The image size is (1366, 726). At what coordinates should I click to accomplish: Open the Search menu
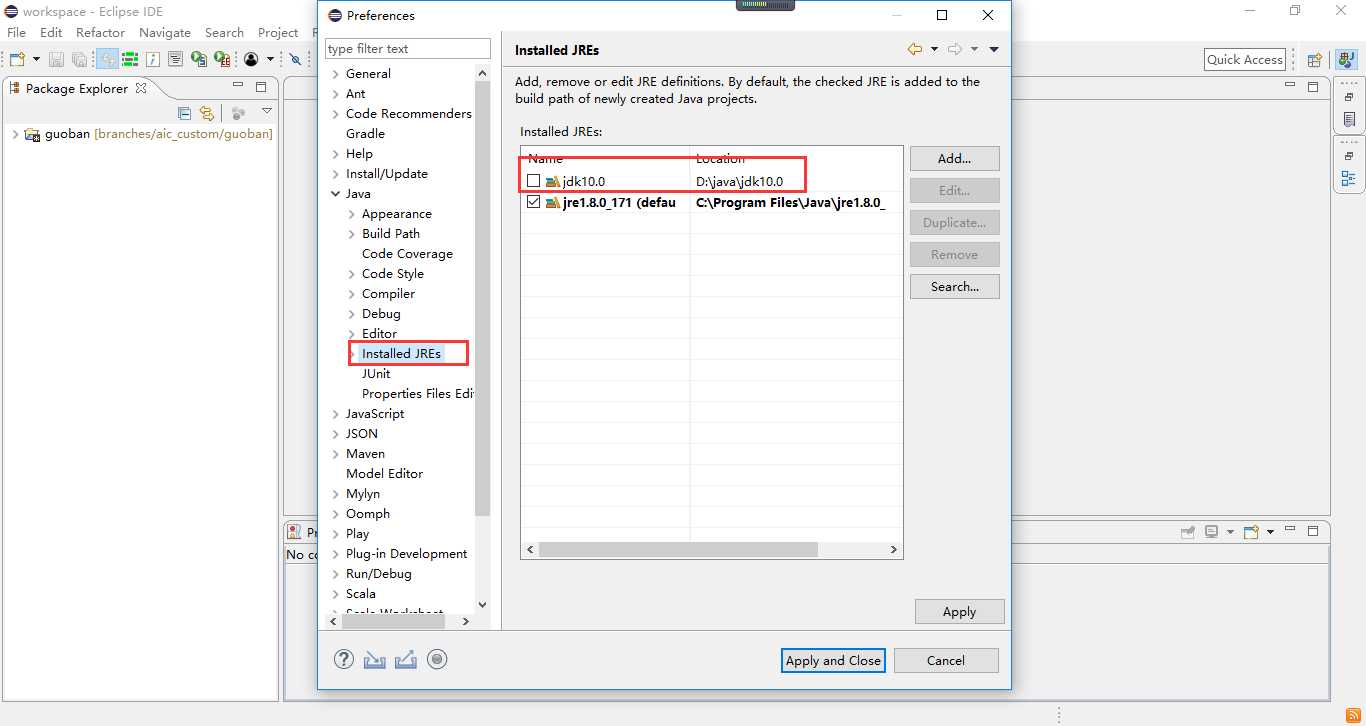224,32
